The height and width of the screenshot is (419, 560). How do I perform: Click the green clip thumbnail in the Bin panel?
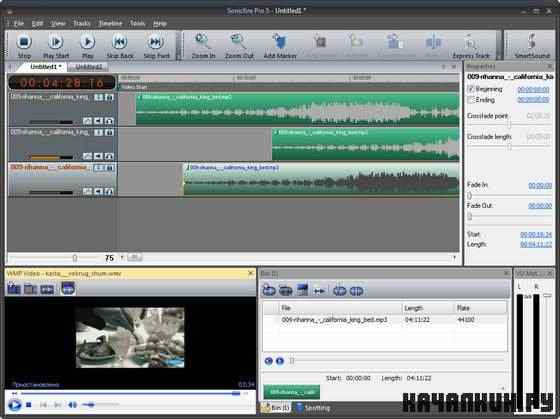click(x=291, y=392)
